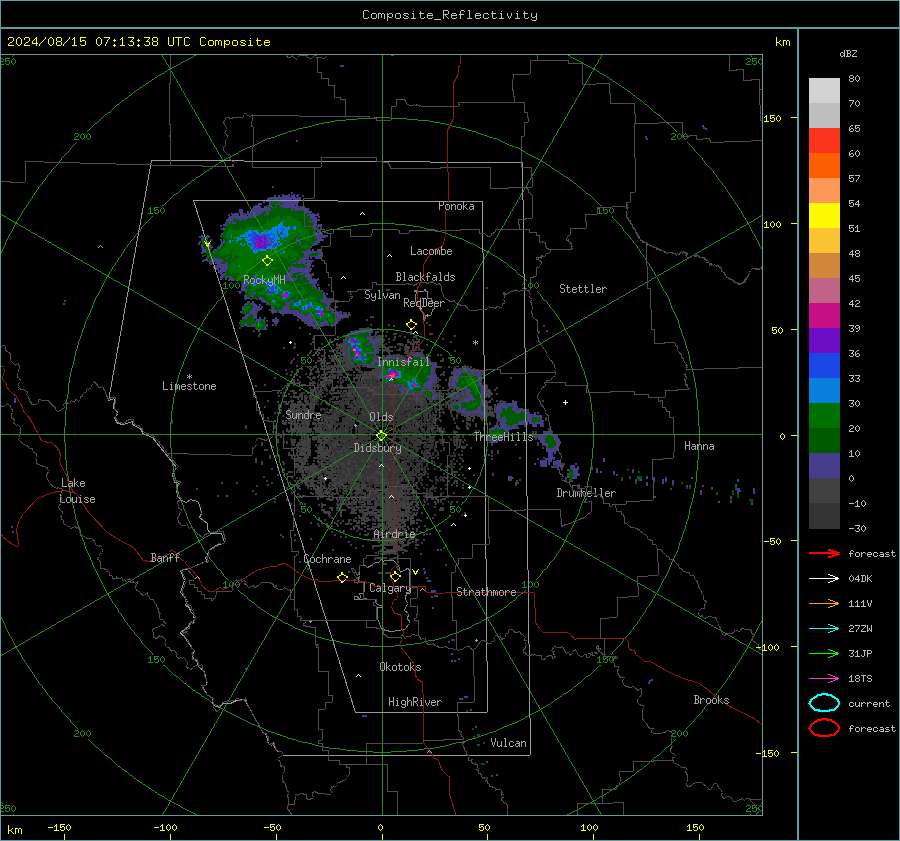Screen dimensions: 900x841
Task: Click the yellow diamond radar site marker at Didsbury
Action: 381,436
